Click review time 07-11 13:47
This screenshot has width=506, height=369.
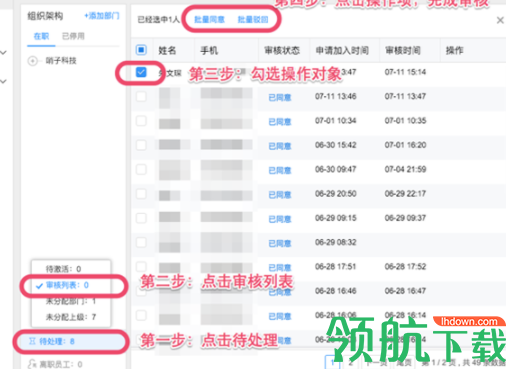[x=405, y=96]
